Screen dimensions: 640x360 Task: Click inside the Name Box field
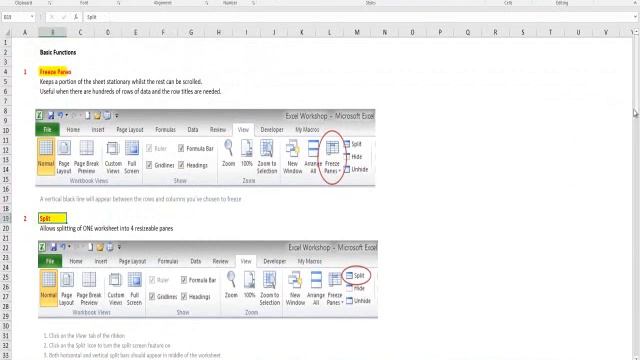tap(16, 17)
